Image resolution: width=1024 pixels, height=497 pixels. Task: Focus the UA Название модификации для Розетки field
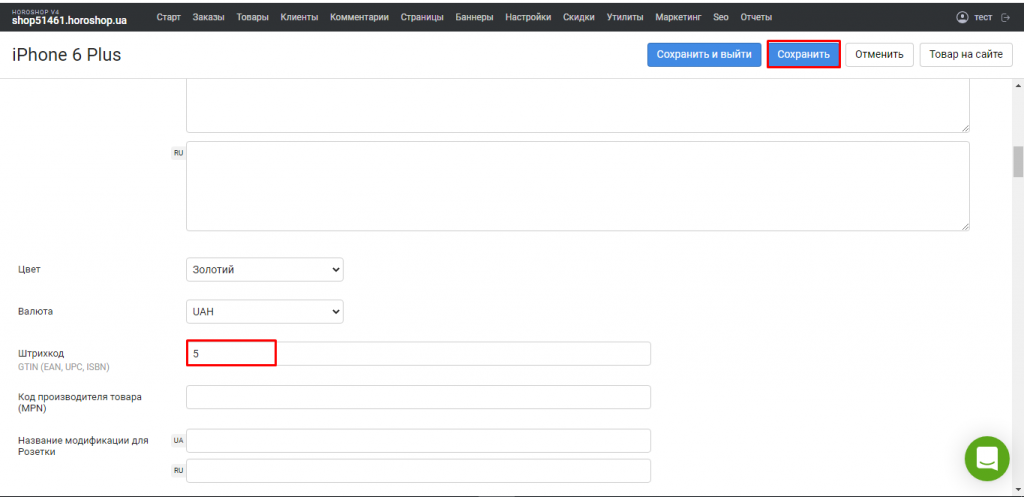pyautogui.click(x=418, y=441)
